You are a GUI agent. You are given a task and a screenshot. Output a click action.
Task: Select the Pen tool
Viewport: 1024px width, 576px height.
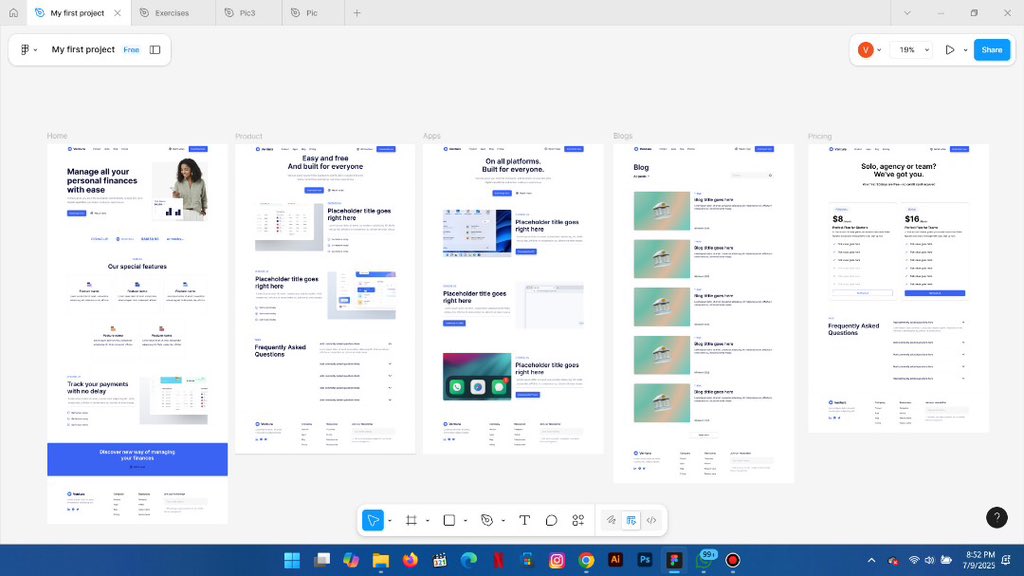tap(488, 520)
